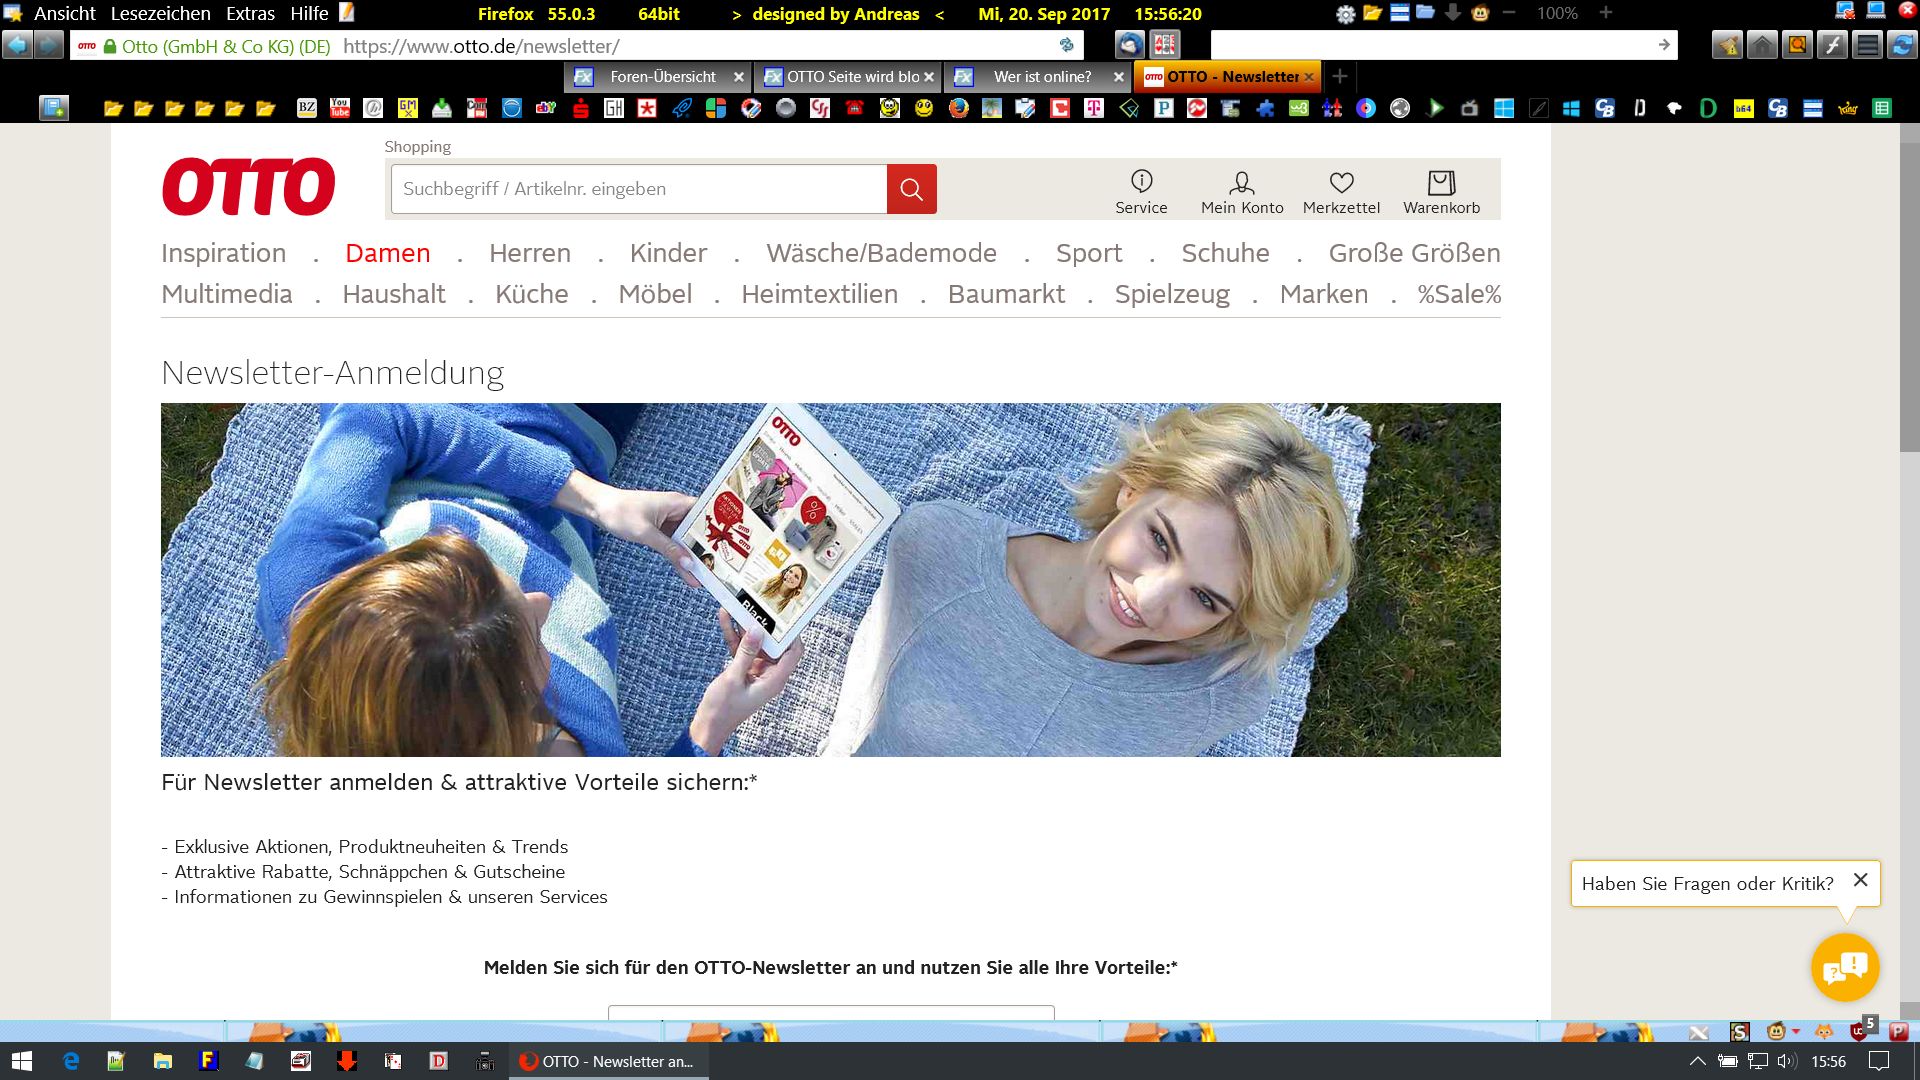Switch to Wer ist online? tab
The height and width of the screenshot is (1080, 1920).
pos(1042,77)
